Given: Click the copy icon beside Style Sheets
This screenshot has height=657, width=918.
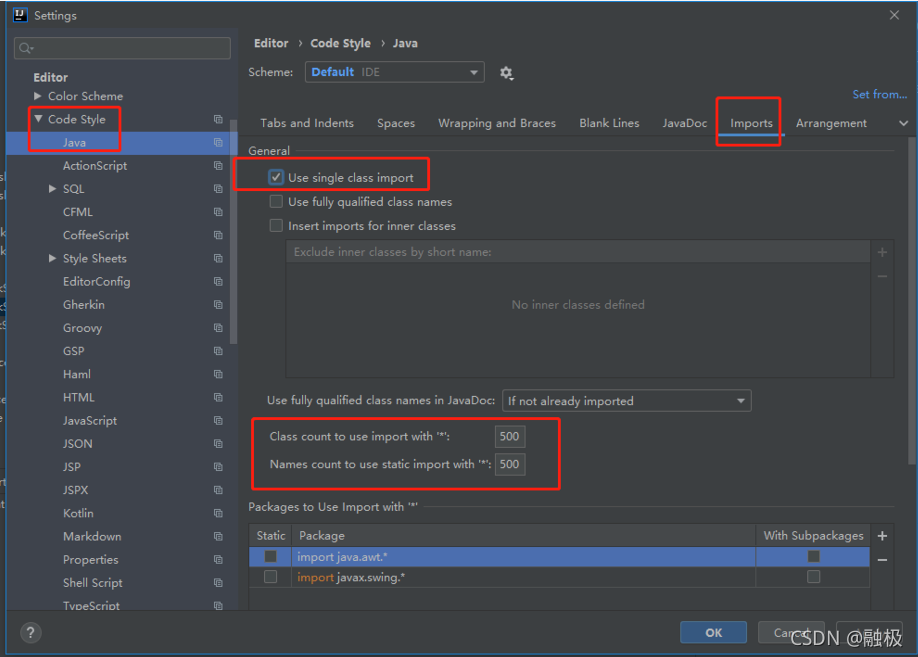Looking at the screenshot, I should click(x=218, y=258).
